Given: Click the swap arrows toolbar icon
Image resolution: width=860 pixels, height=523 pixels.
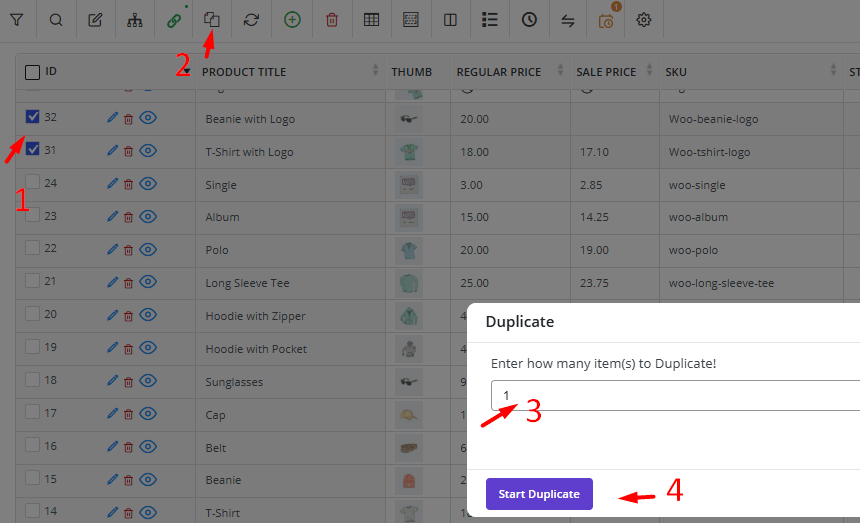Looking at the screenshot, I should point(568,21).
